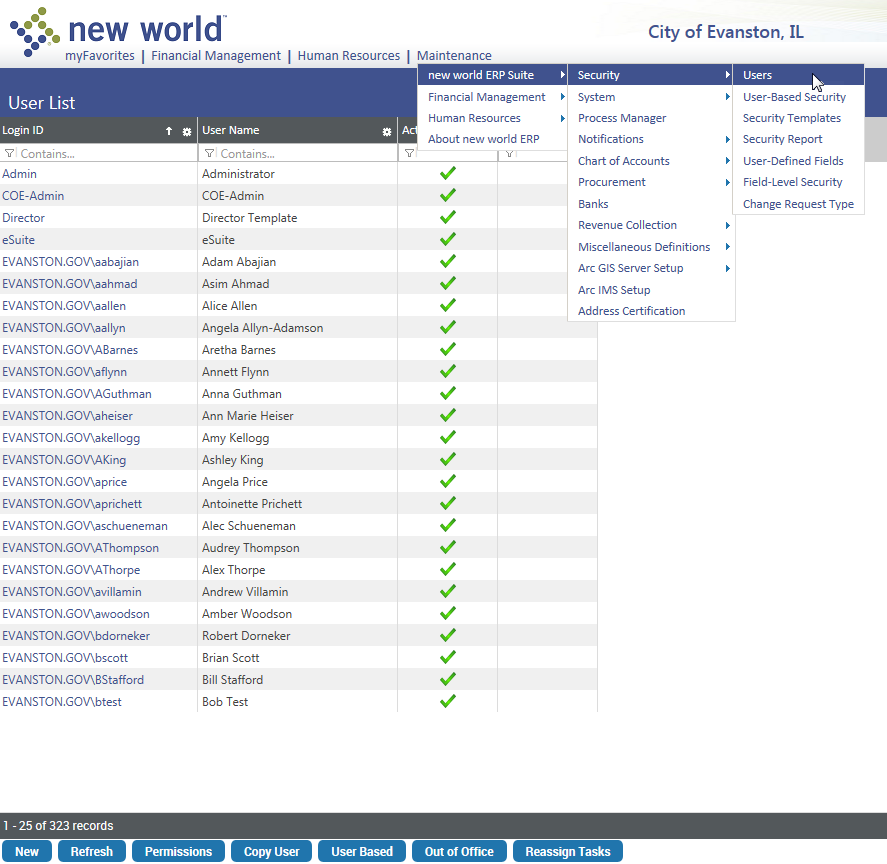Click the filter funnel on Login ID column

click(9, 153)
